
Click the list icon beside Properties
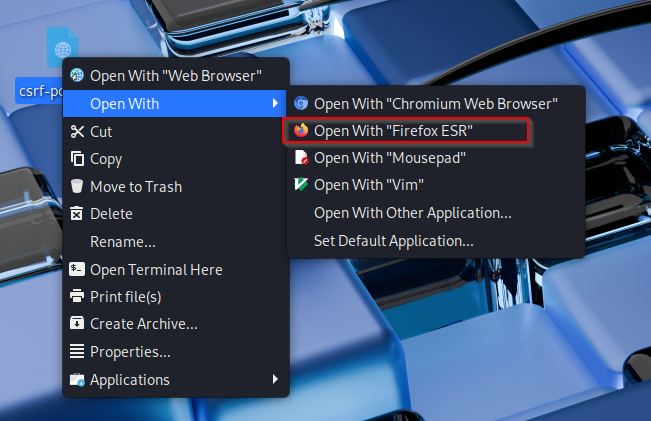point(77,351)
